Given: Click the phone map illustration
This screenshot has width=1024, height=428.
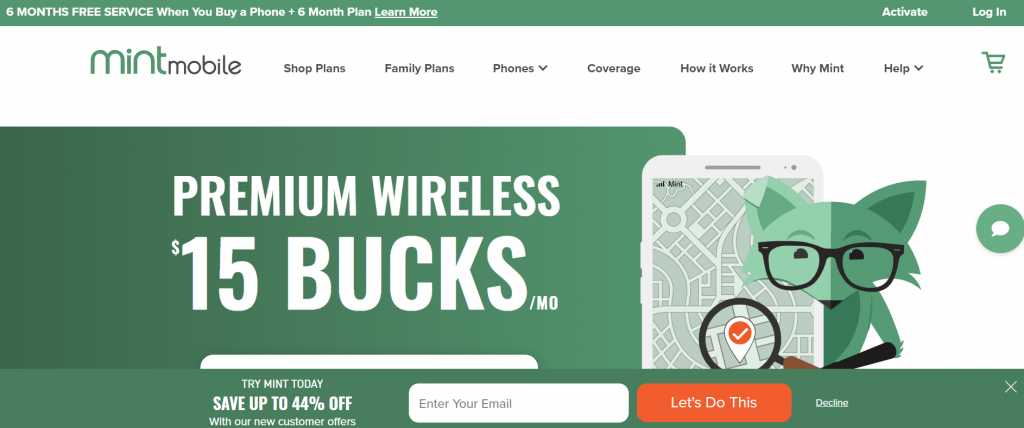Looking at the screenshot, I should (x=733, y=262).
